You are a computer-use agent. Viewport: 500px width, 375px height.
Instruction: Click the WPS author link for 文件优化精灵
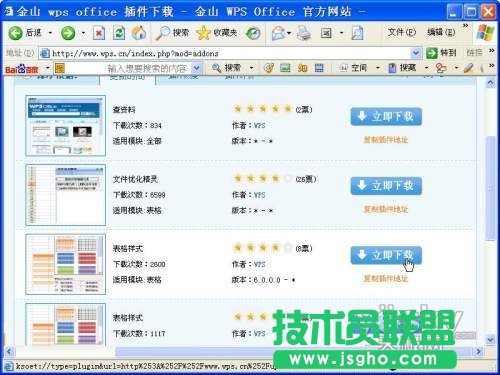click(259, 195)
